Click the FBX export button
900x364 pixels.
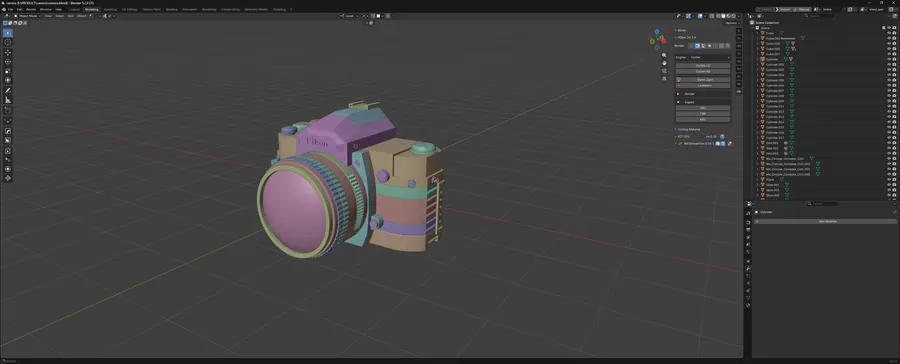tap(703, 114)
